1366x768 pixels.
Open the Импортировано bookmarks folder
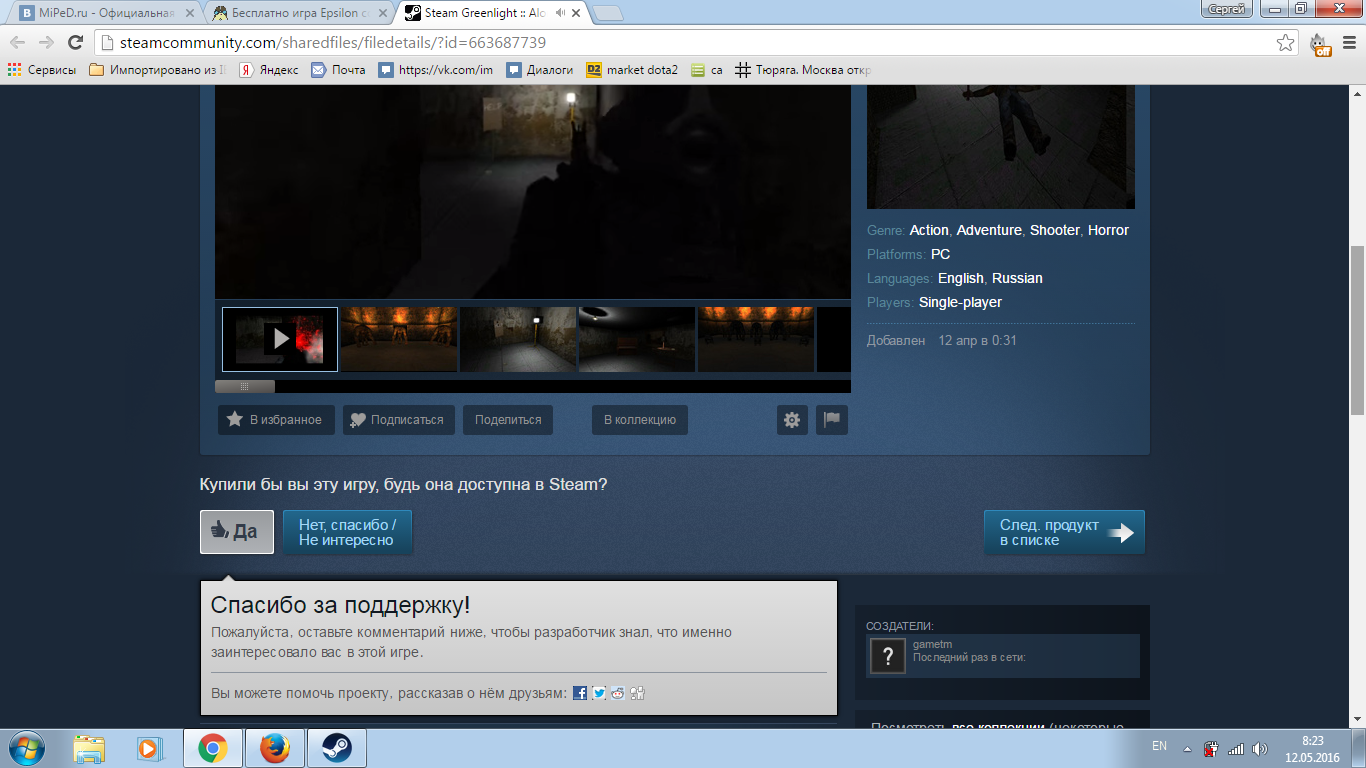click(x=157, y=70)
